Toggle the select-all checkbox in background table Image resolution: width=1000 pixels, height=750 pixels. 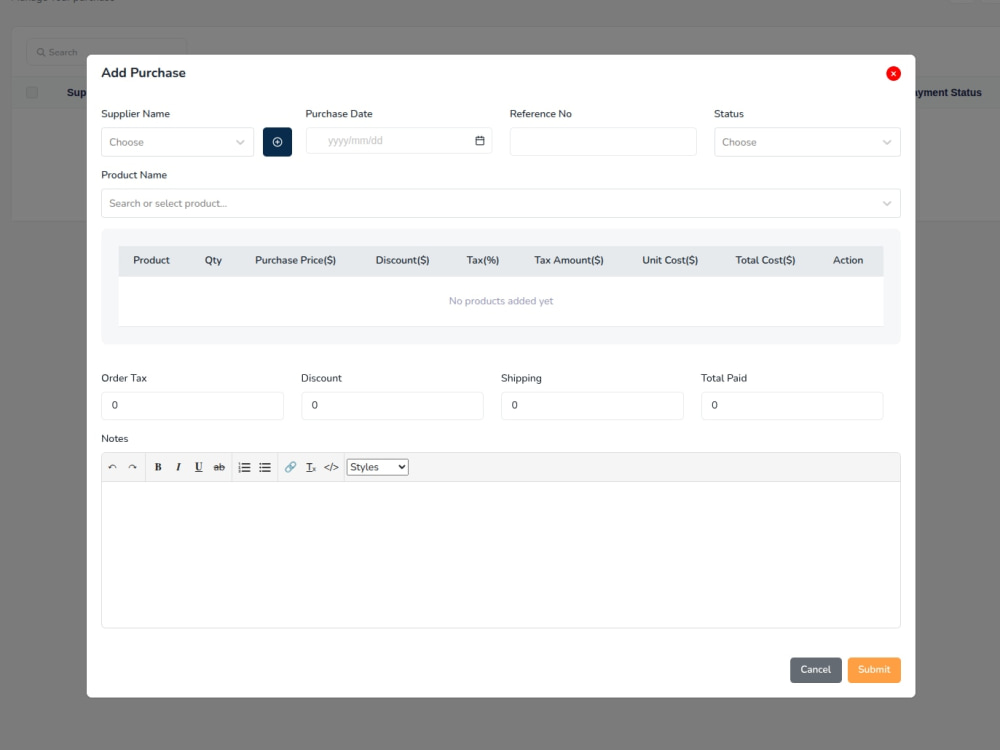coord(32,92)
